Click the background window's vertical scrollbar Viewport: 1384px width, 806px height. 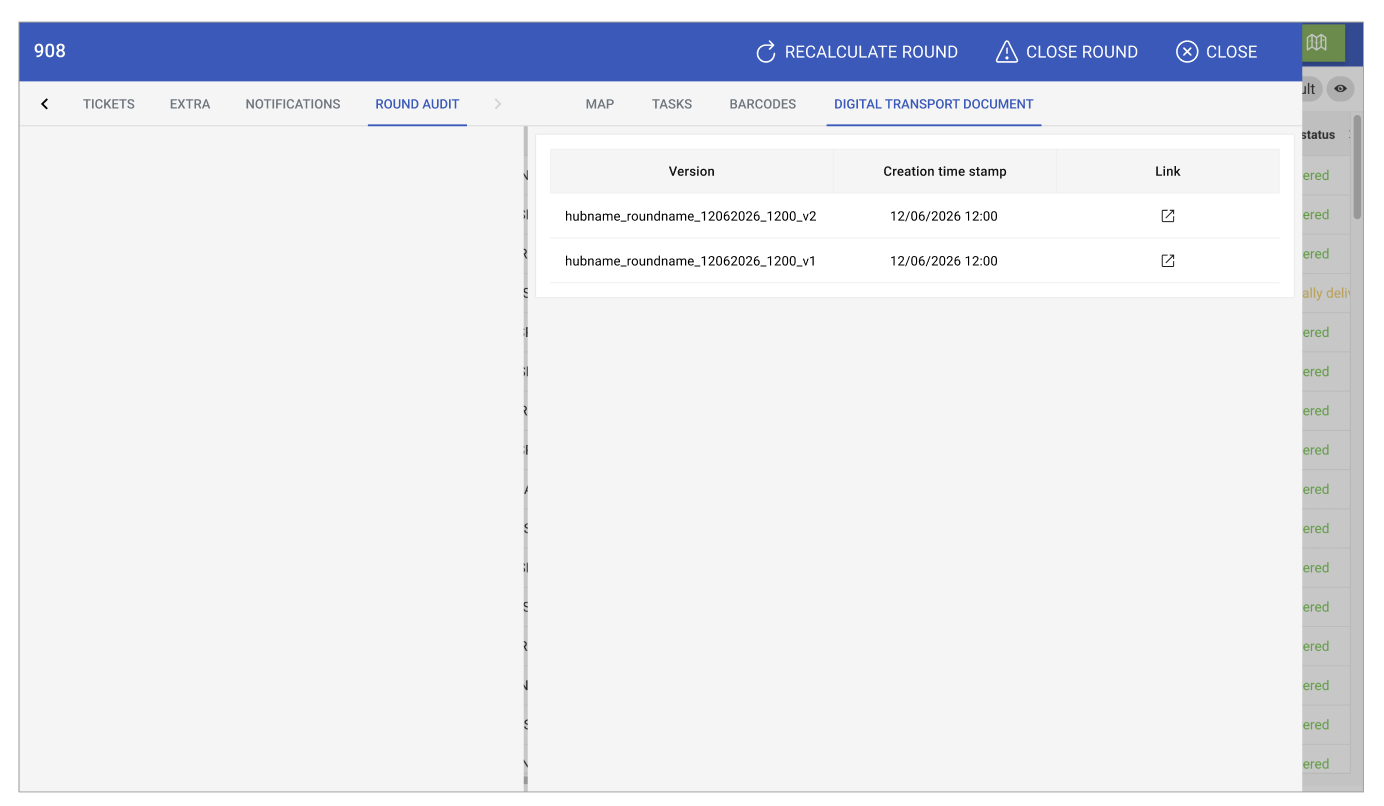[x=1357, y=167]
